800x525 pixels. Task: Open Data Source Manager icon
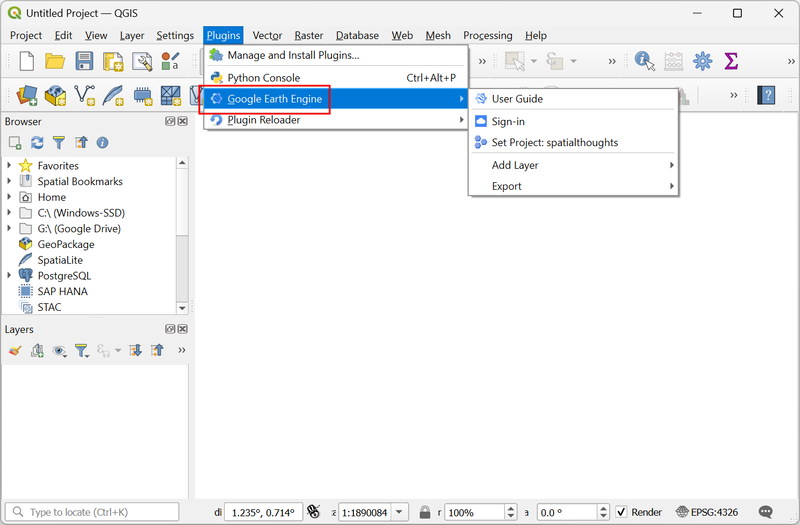(27, 95)
